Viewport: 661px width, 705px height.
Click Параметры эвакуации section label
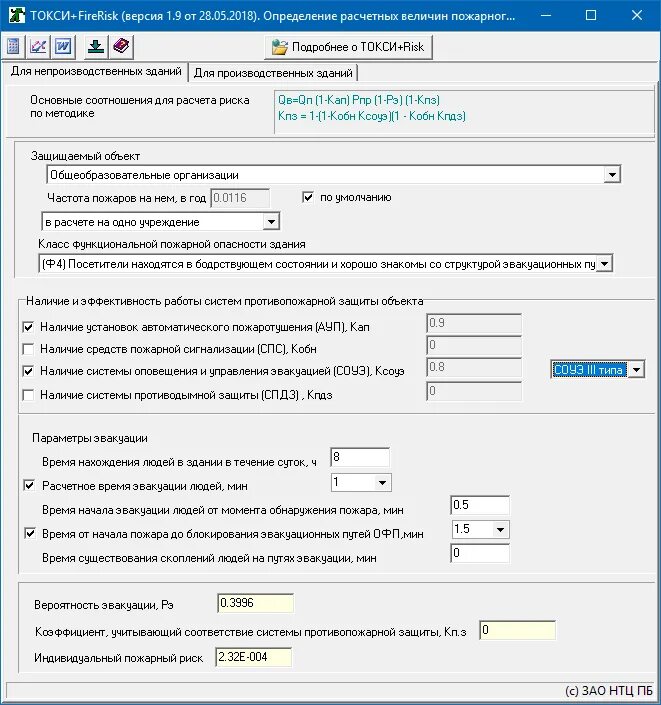point(90,438)
